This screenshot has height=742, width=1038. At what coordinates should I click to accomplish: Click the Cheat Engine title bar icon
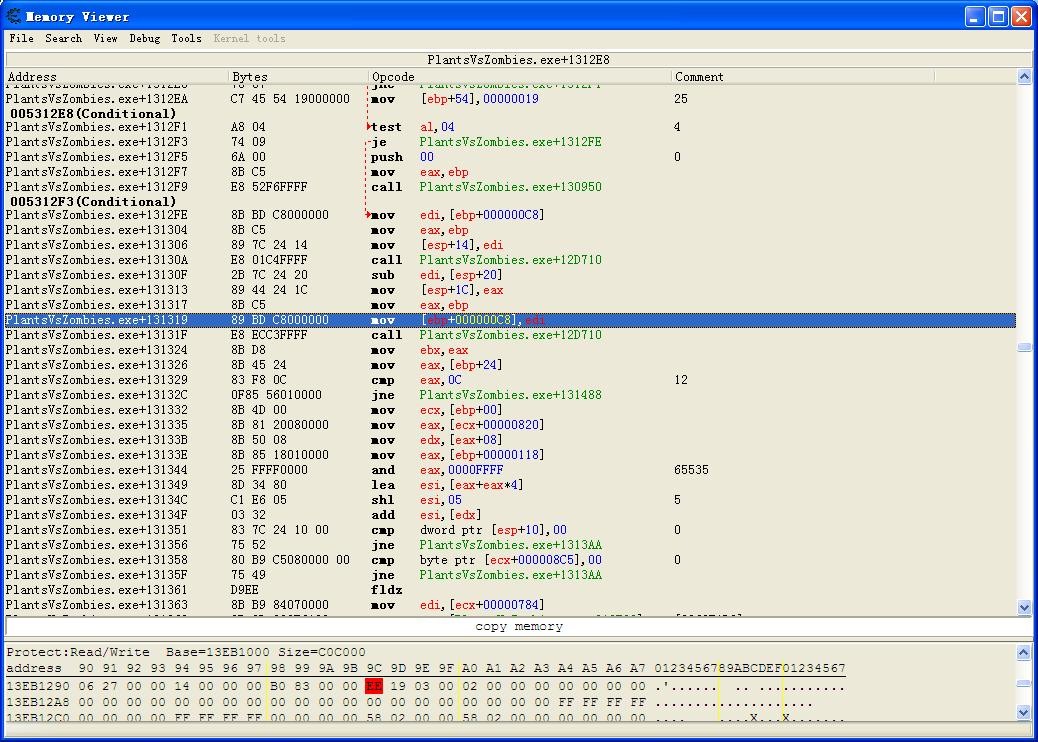coord(13,16)
